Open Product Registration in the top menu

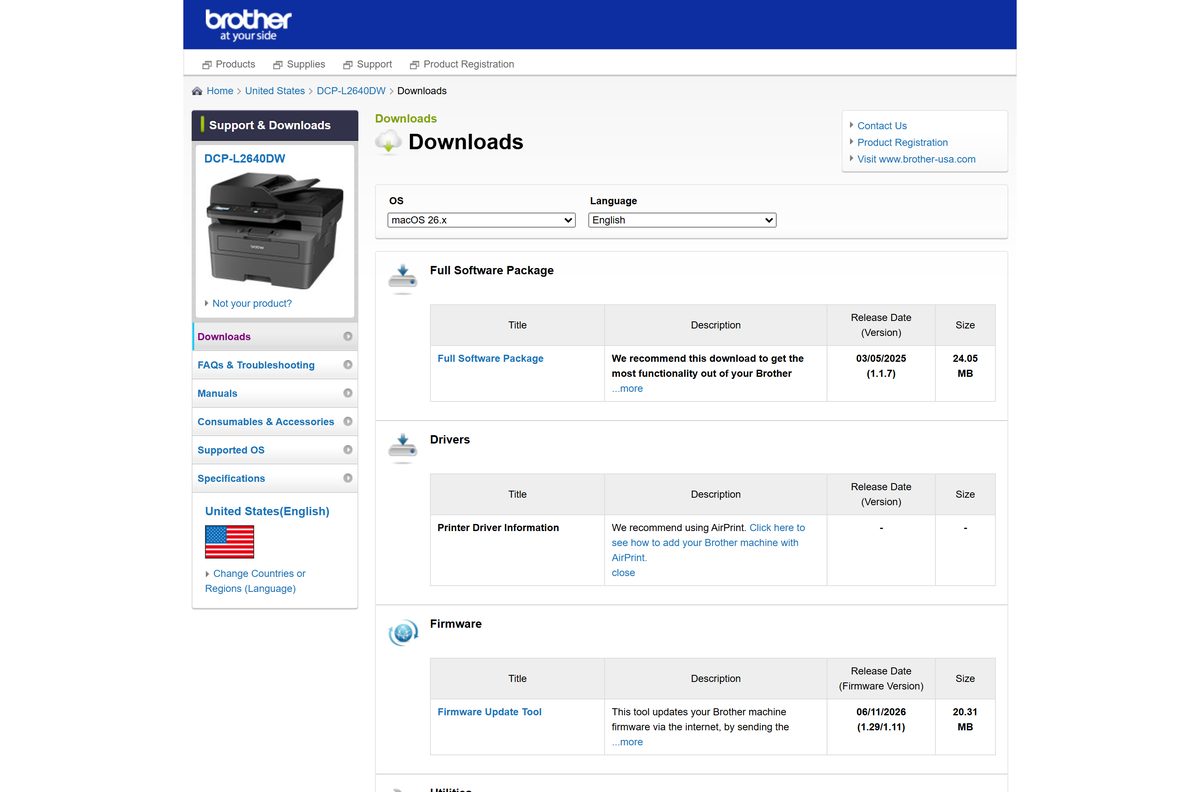[x=468, y=64]
